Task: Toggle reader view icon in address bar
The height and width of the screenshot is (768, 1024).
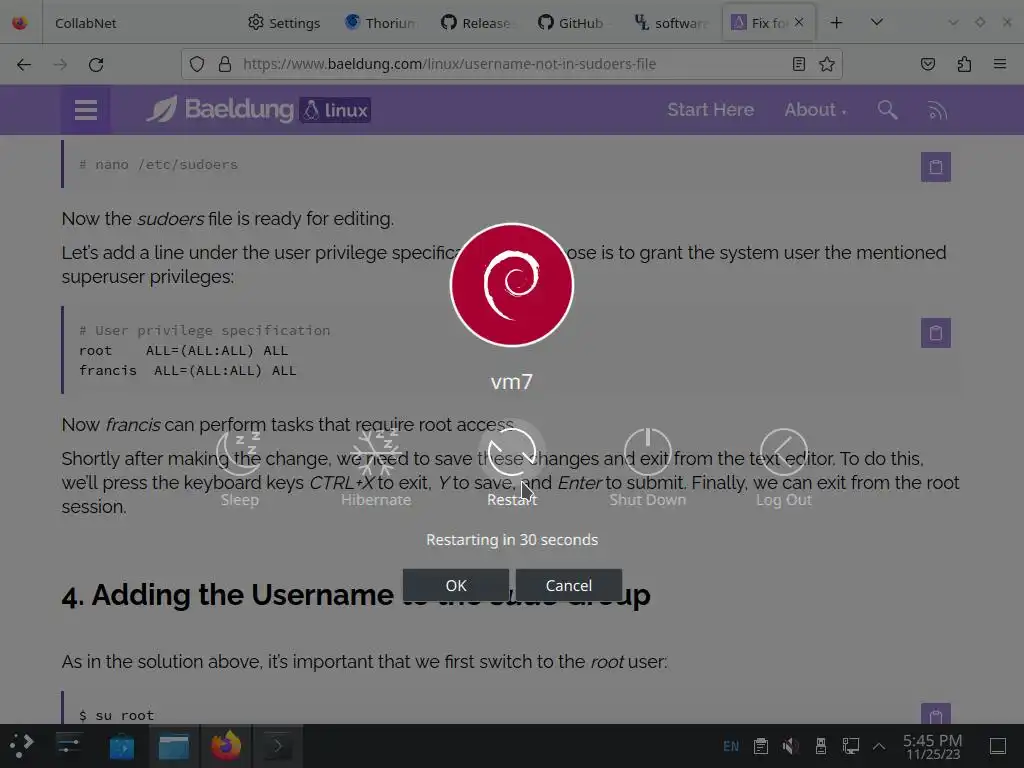Action: [x=799, y=64]
